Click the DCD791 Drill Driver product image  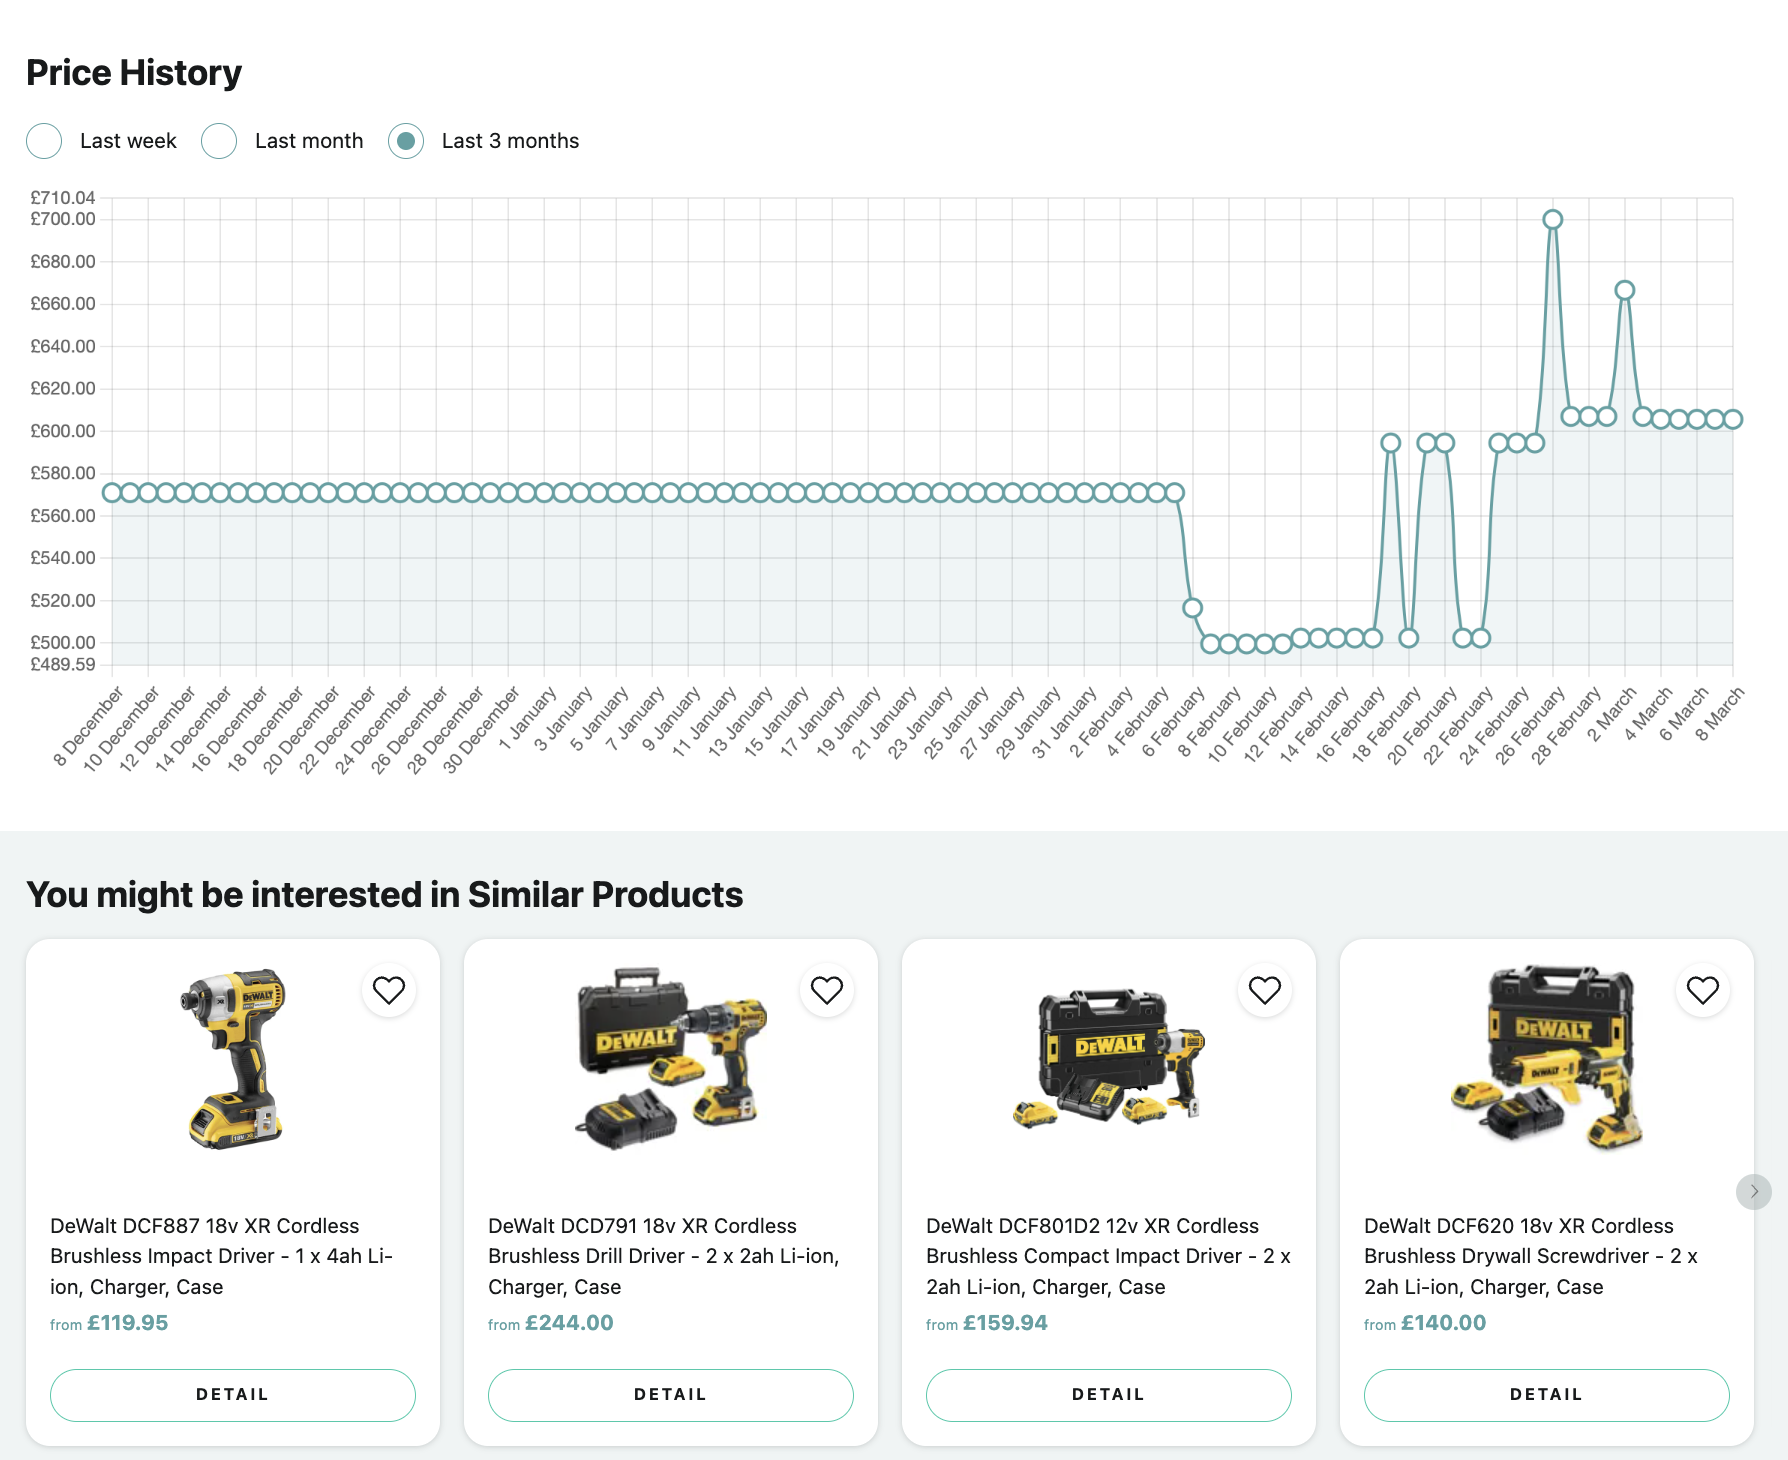(671, 1059)
